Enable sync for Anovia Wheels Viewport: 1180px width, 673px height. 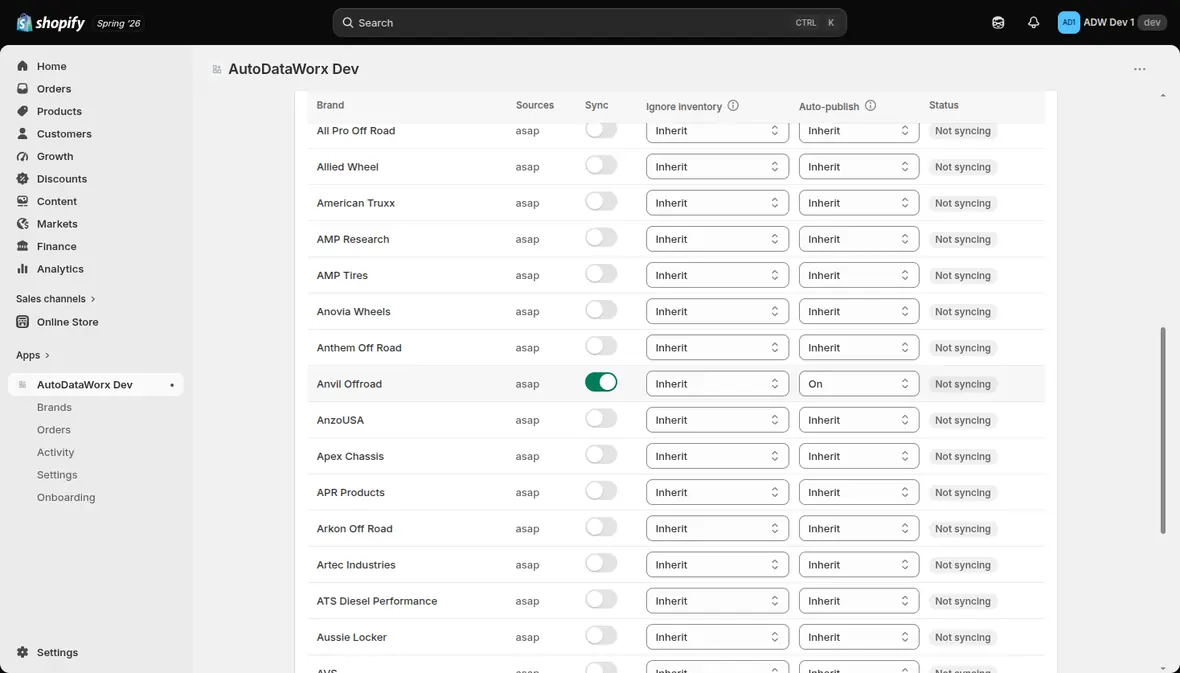(601, 310)
